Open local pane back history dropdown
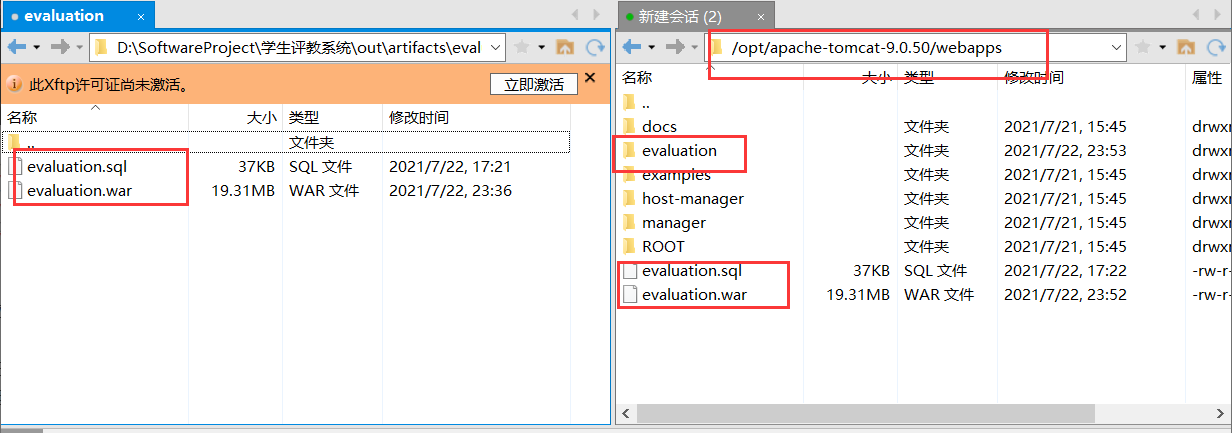1232x433 pixels. pos(37,47)
